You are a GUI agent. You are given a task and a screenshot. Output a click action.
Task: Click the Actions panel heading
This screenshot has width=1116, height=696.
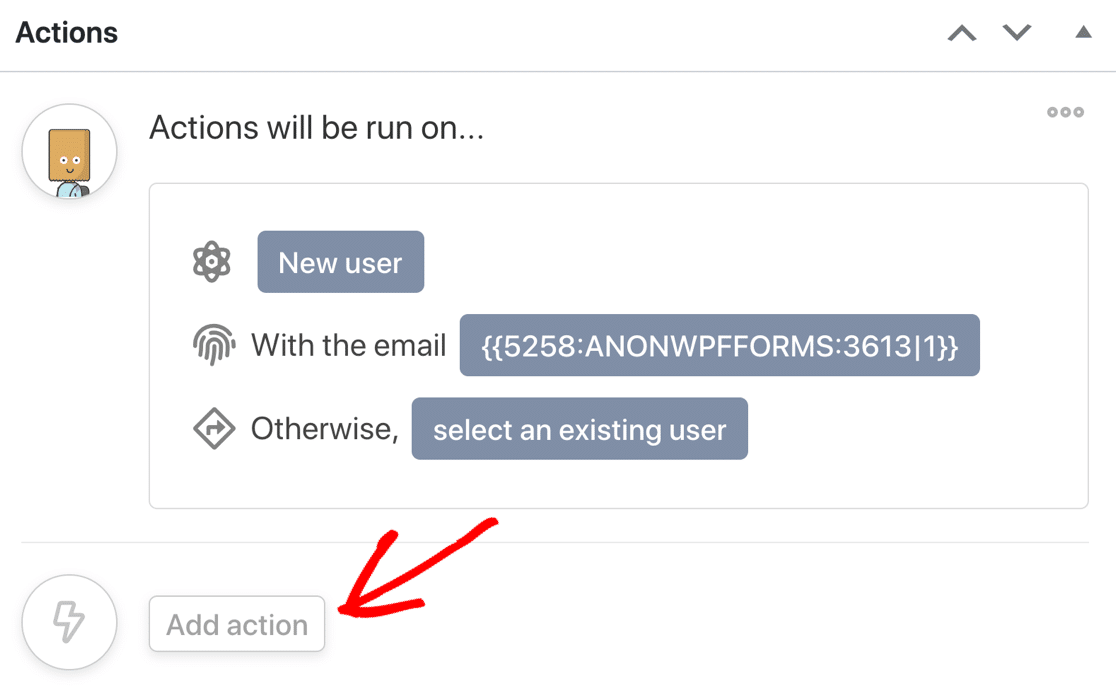coord(67,33)
